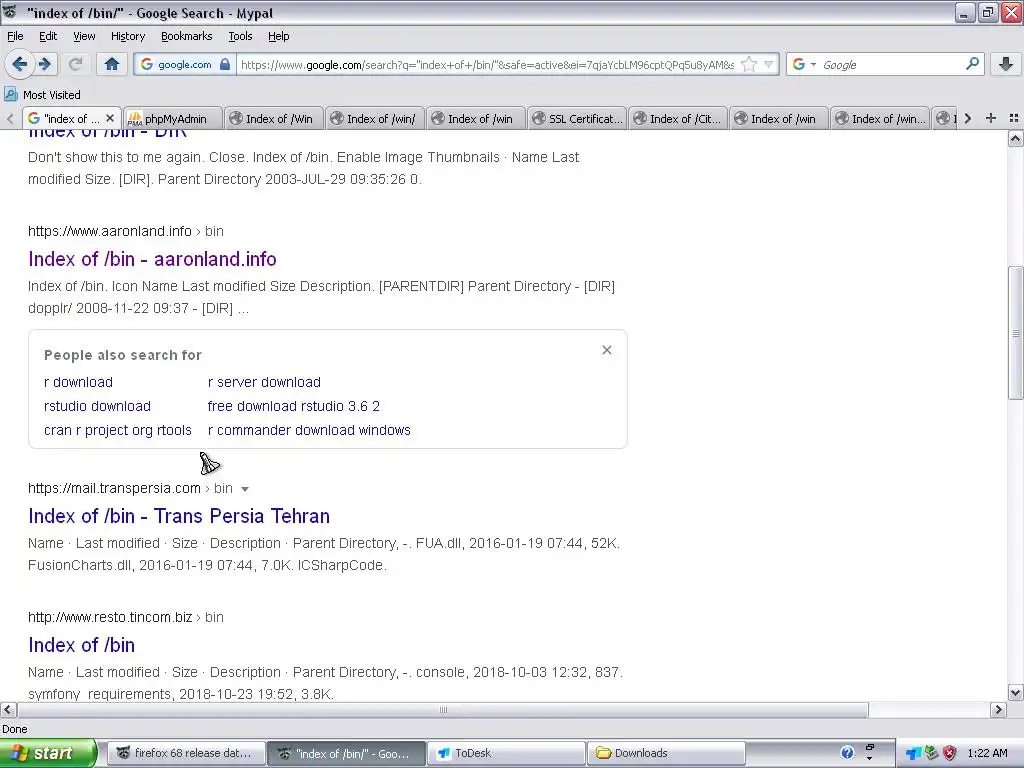Image resolution: width=1024 pixels, height=768 pixels.
Task: Click the magnifier search-go icon
Action: [x=972, y=63]
